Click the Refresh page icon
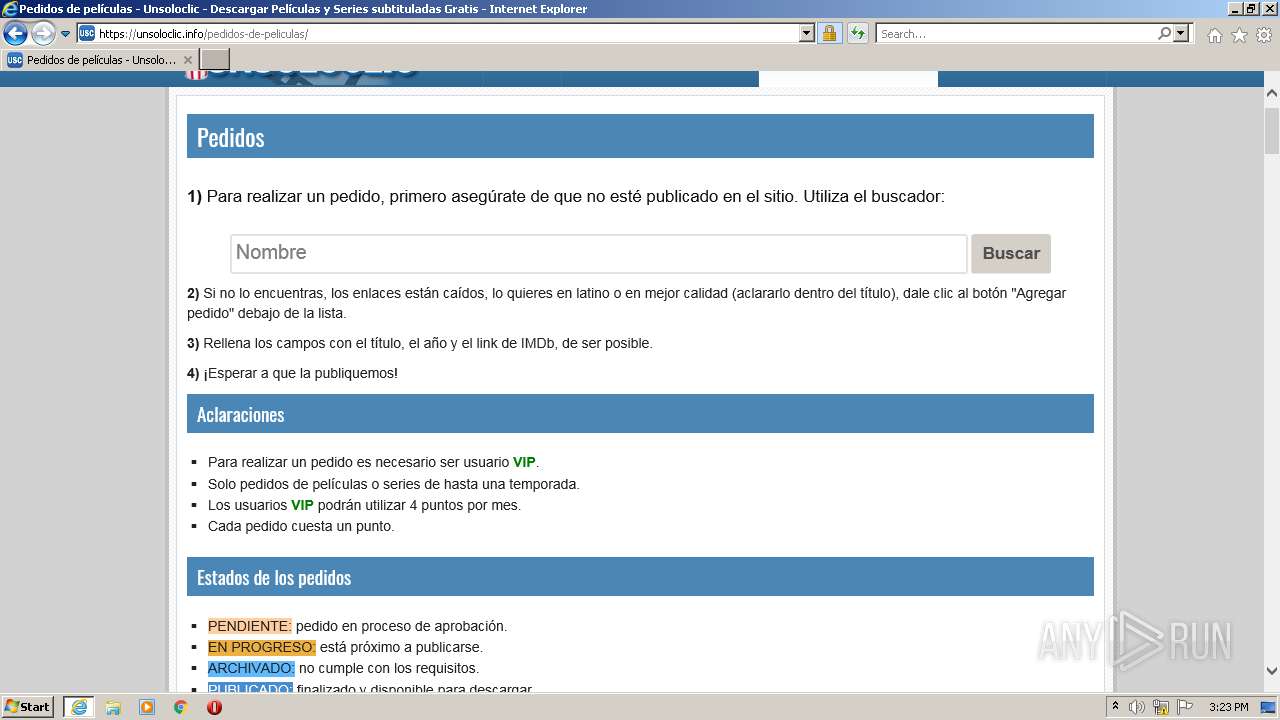 pyautogui.click(x=858, y=33)
